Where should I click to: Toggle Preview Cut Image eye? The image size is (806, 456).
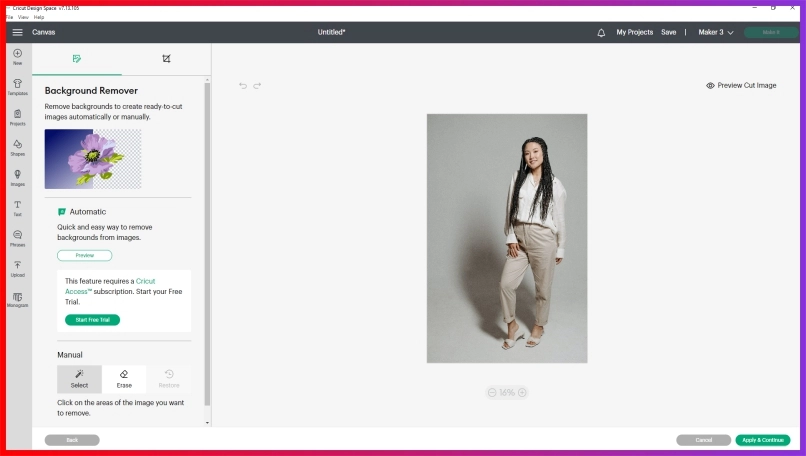[x=710, y=86]
